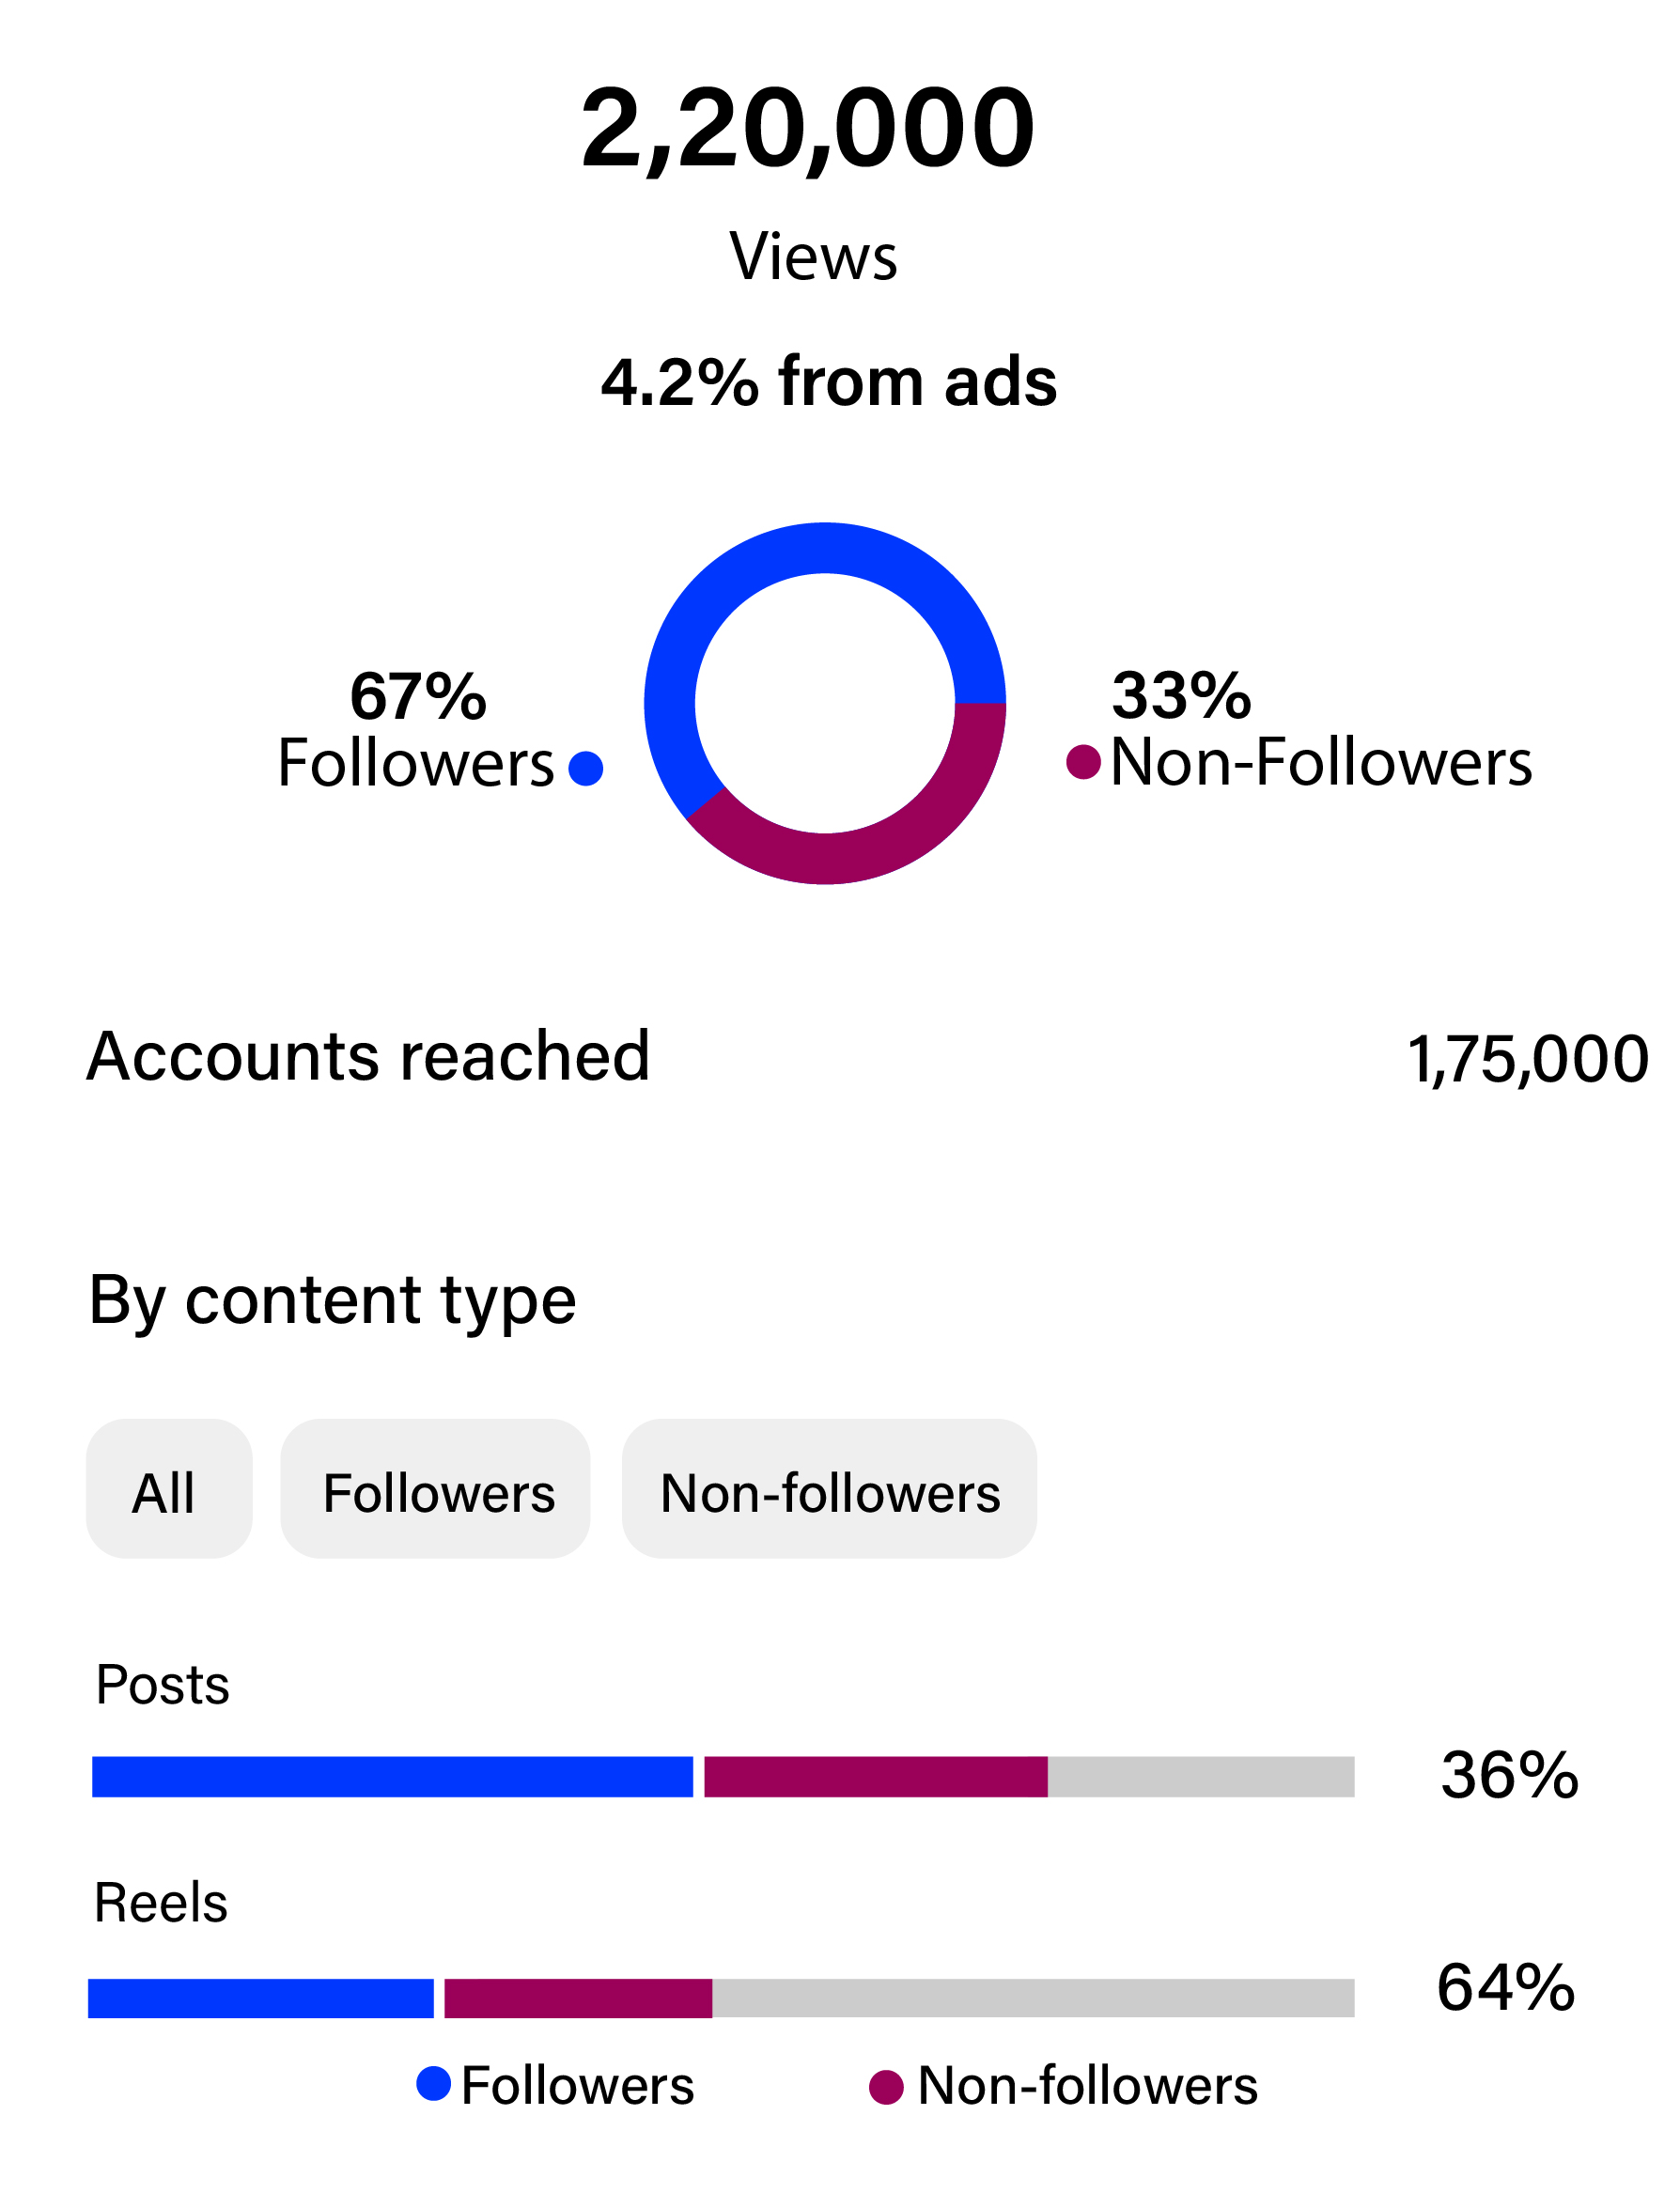This screenshot has height=2193, width=1680.
Task: Click blue Followers dot in bottom legend
Action: tap(433, 2084)
